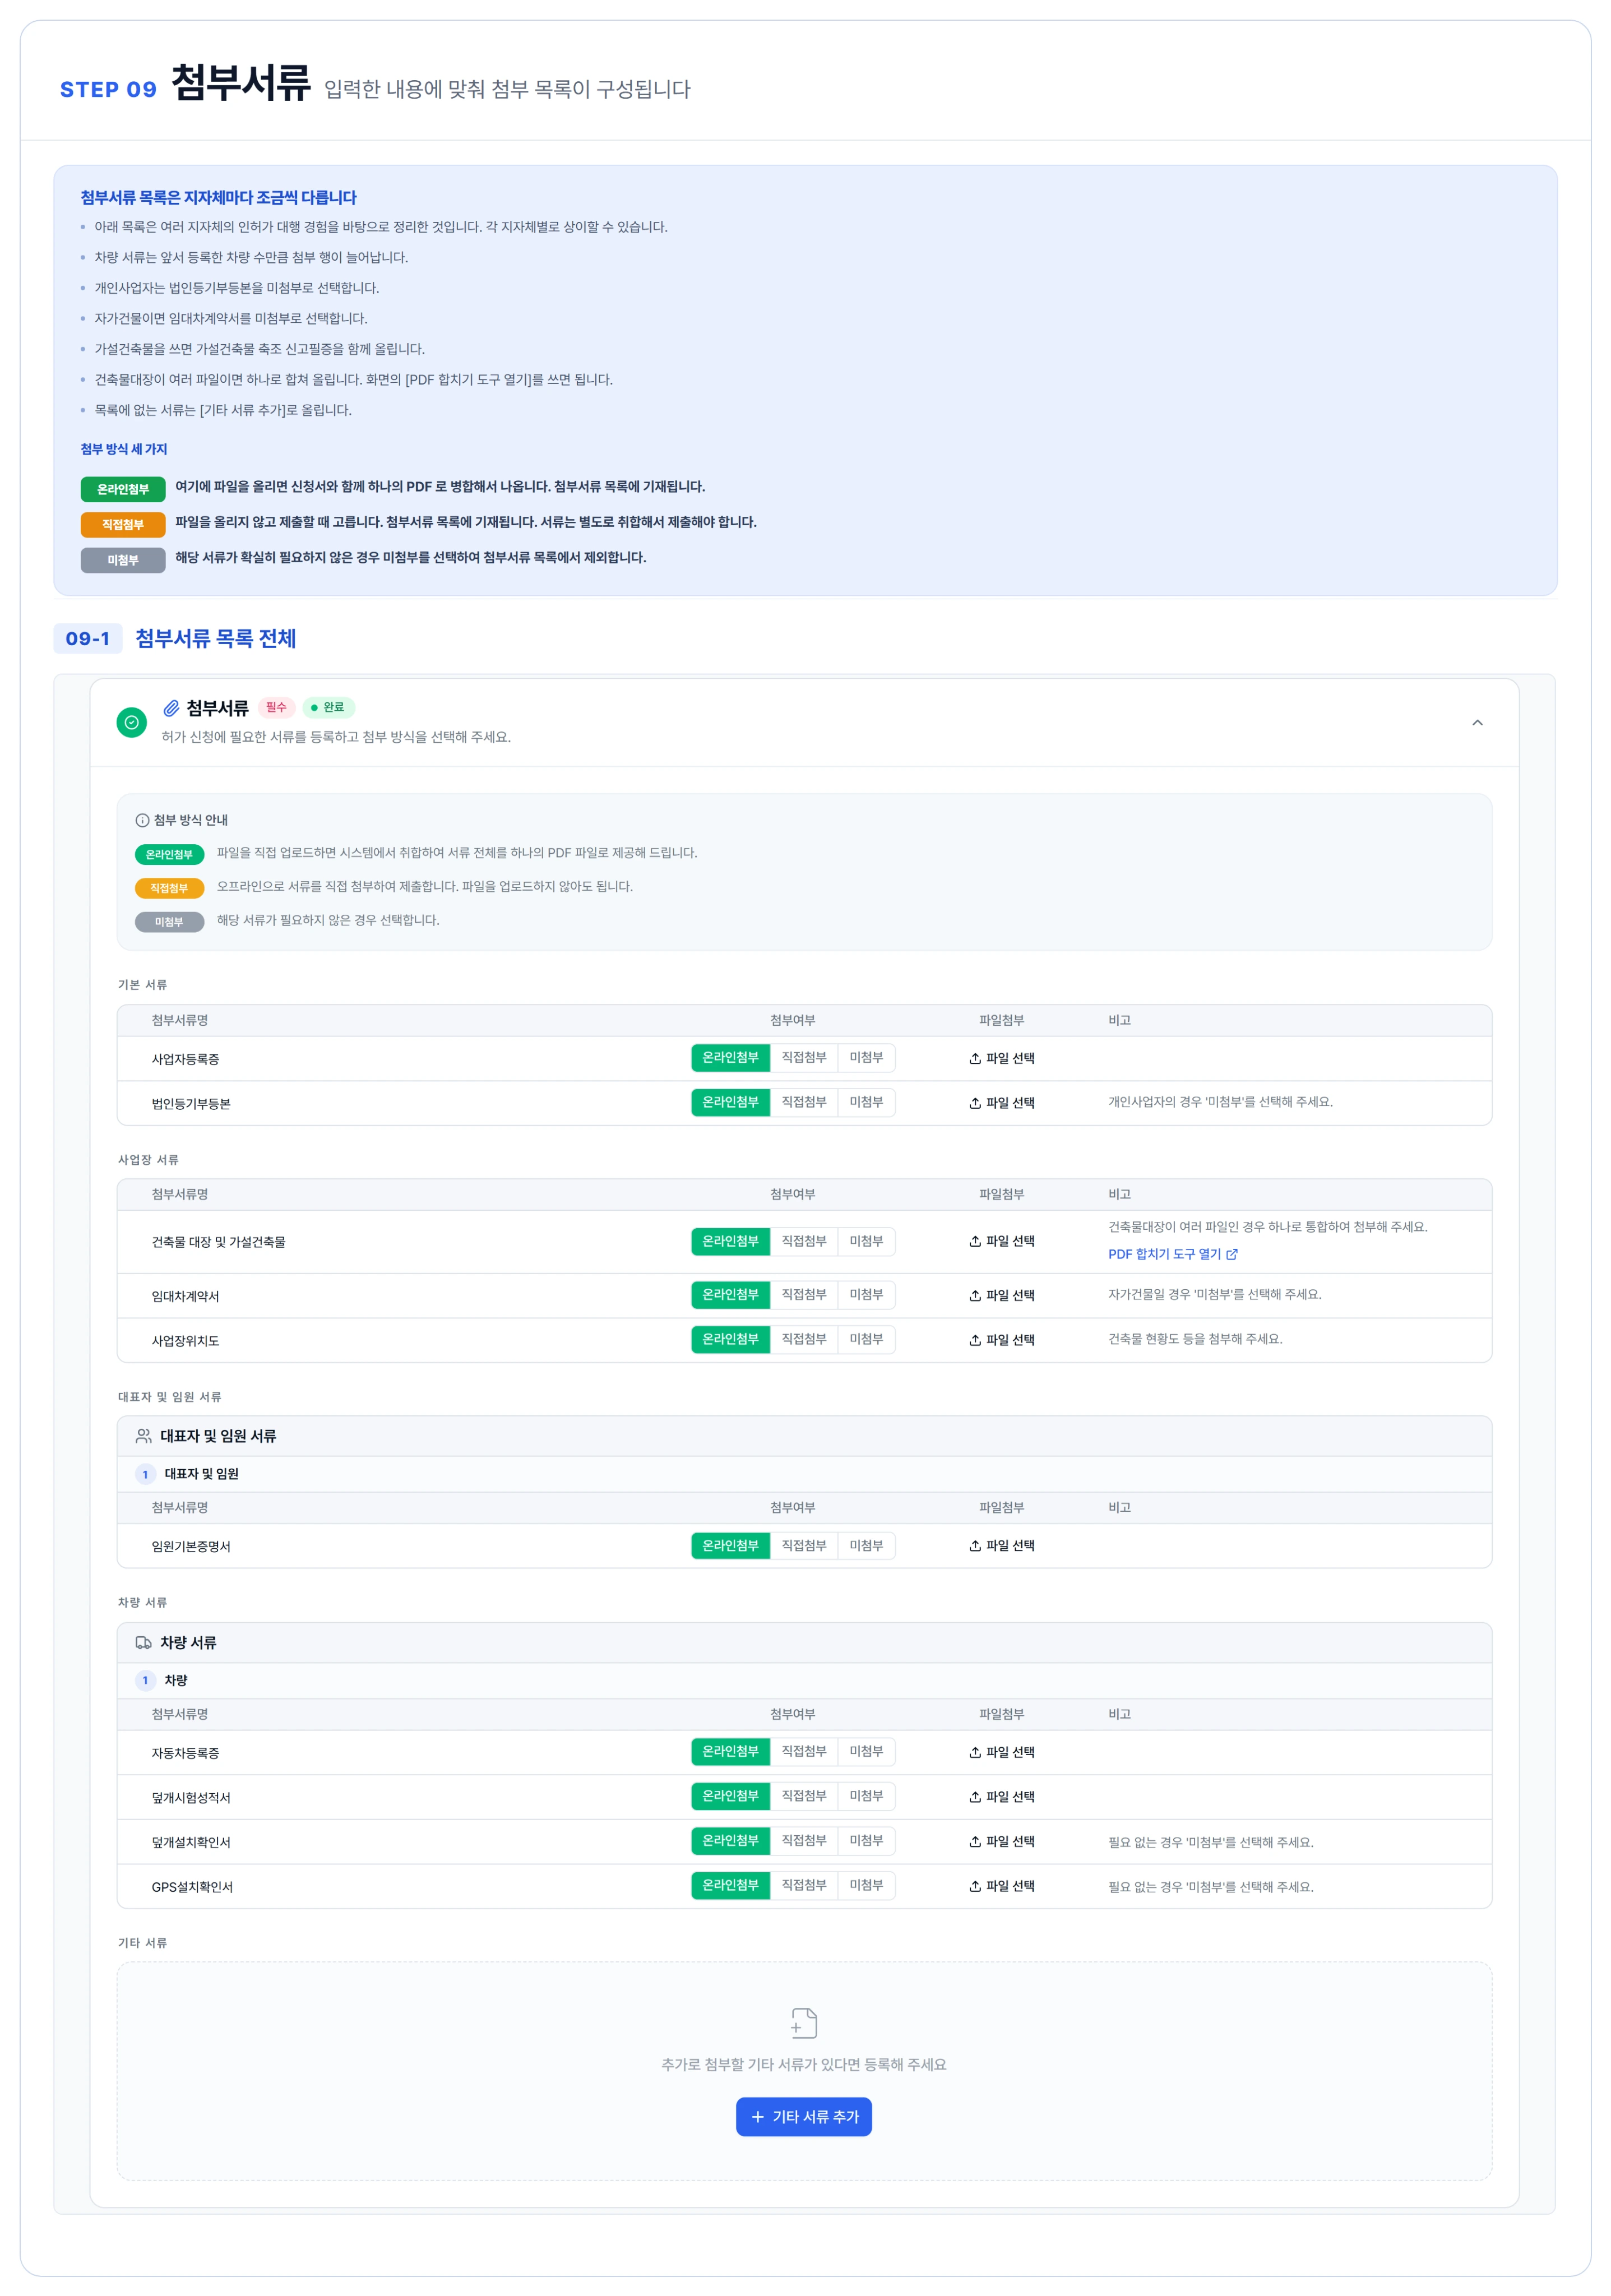Click 기타 서류 추가 button

coord(804,2117)
